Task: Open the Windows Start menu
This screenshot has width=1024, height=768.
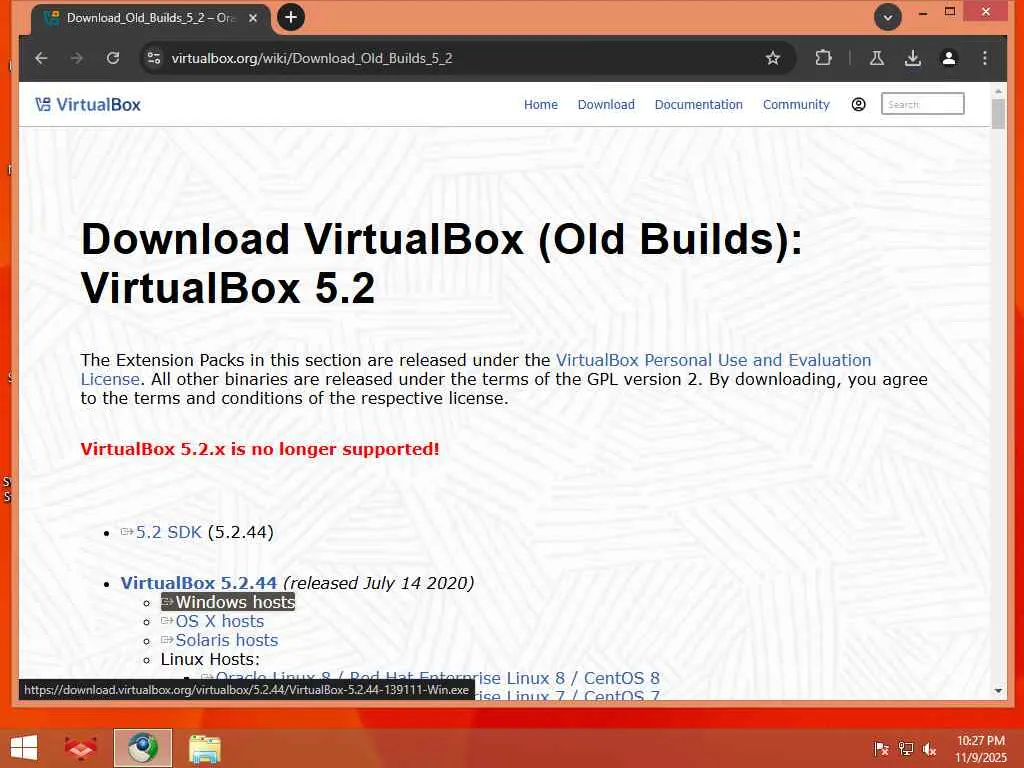Action: point(24,748)
